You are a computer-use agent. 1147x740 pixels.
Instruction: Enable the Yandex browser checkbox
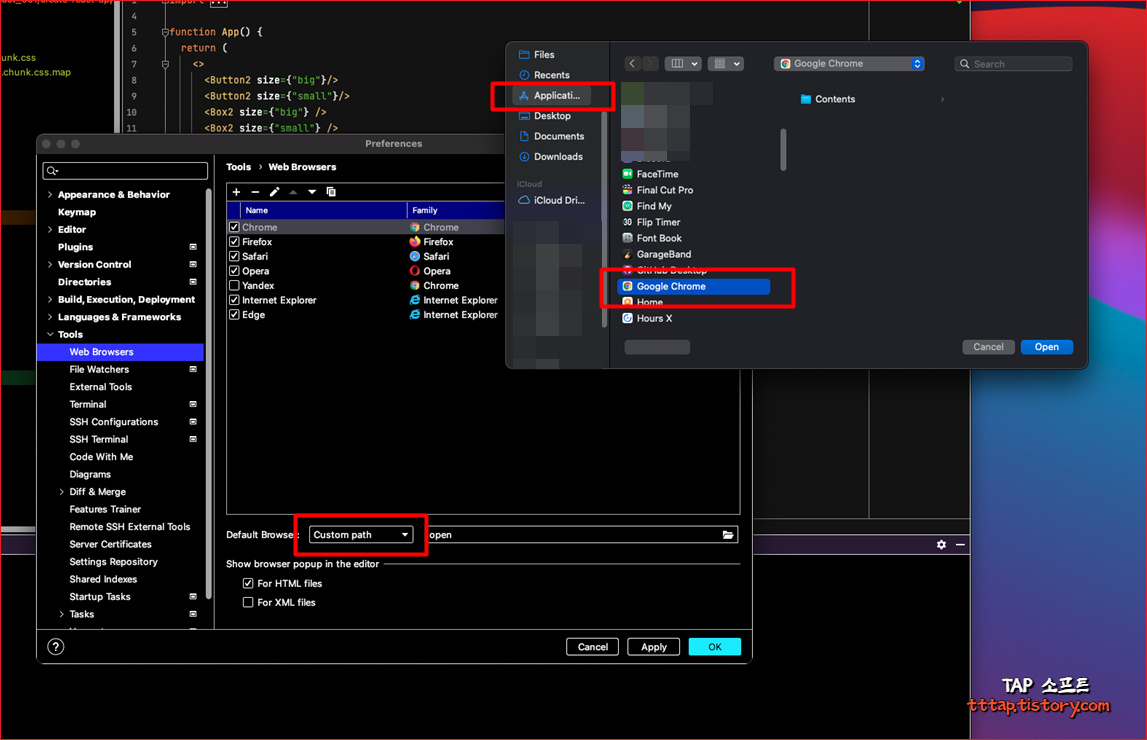(234, 286)
